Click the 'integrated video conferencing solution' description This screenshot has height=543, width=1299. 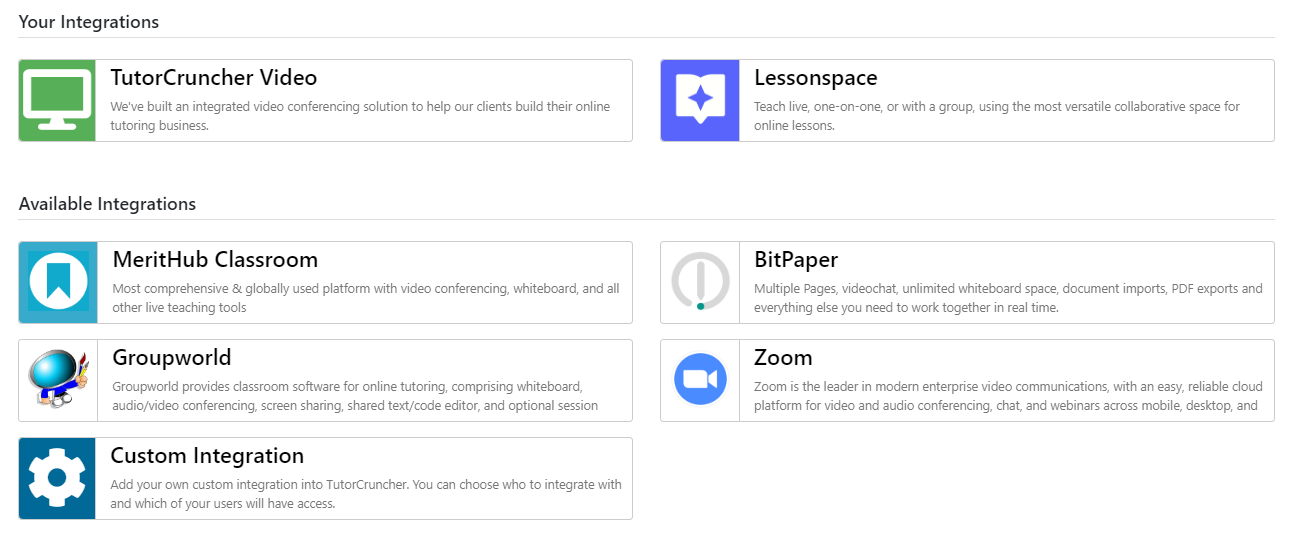[360, 116]
